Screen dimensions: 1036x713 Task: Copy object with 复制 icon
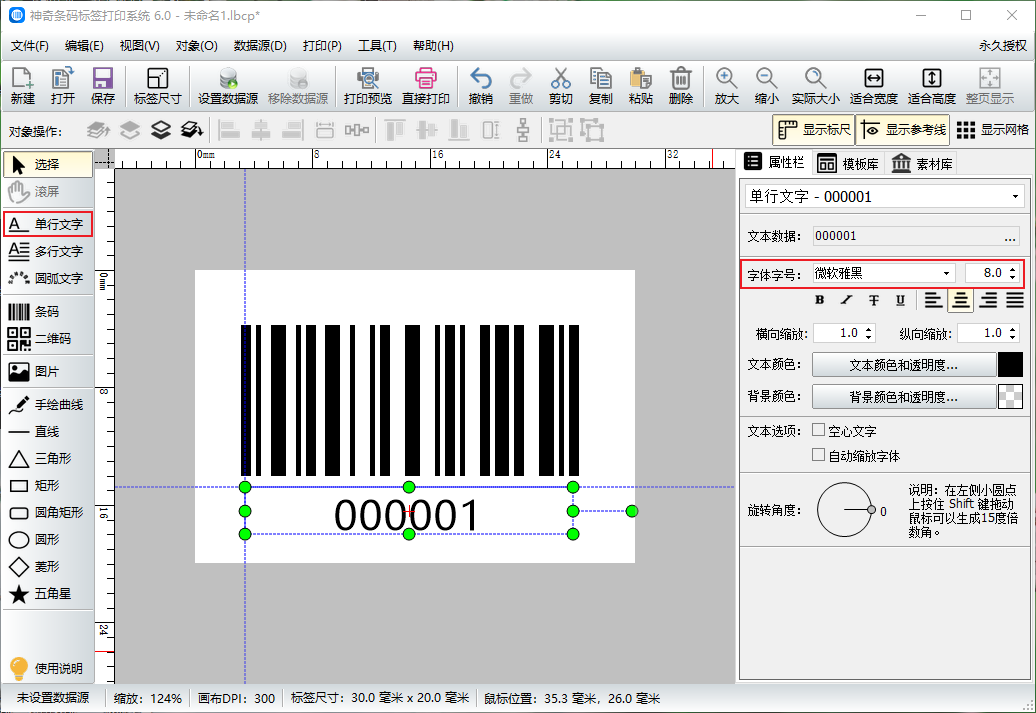coord(601,86)
